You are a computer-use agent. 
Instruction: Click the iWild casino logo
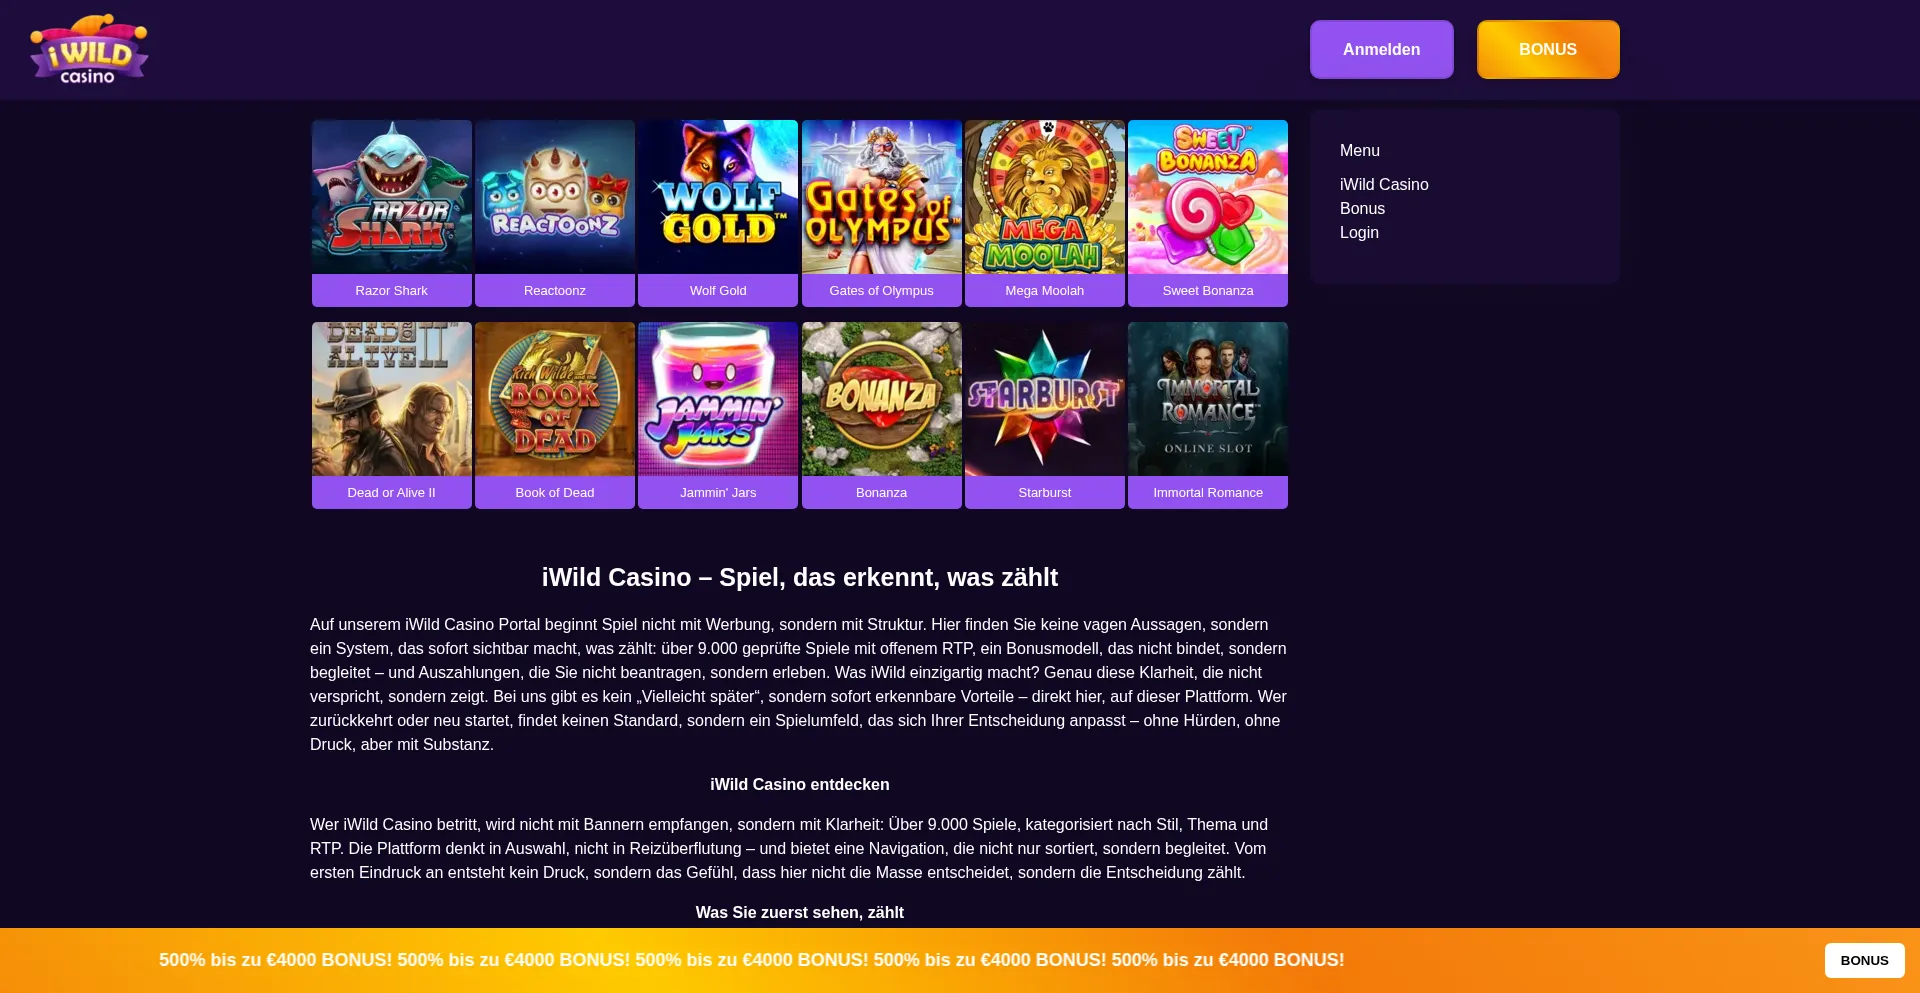coord(89,49)
